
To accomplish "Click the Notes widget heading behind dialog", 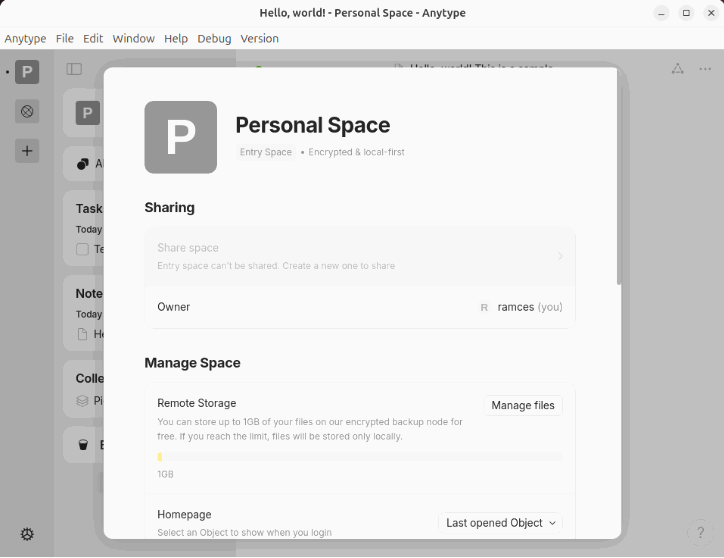I will coord(89,293).
